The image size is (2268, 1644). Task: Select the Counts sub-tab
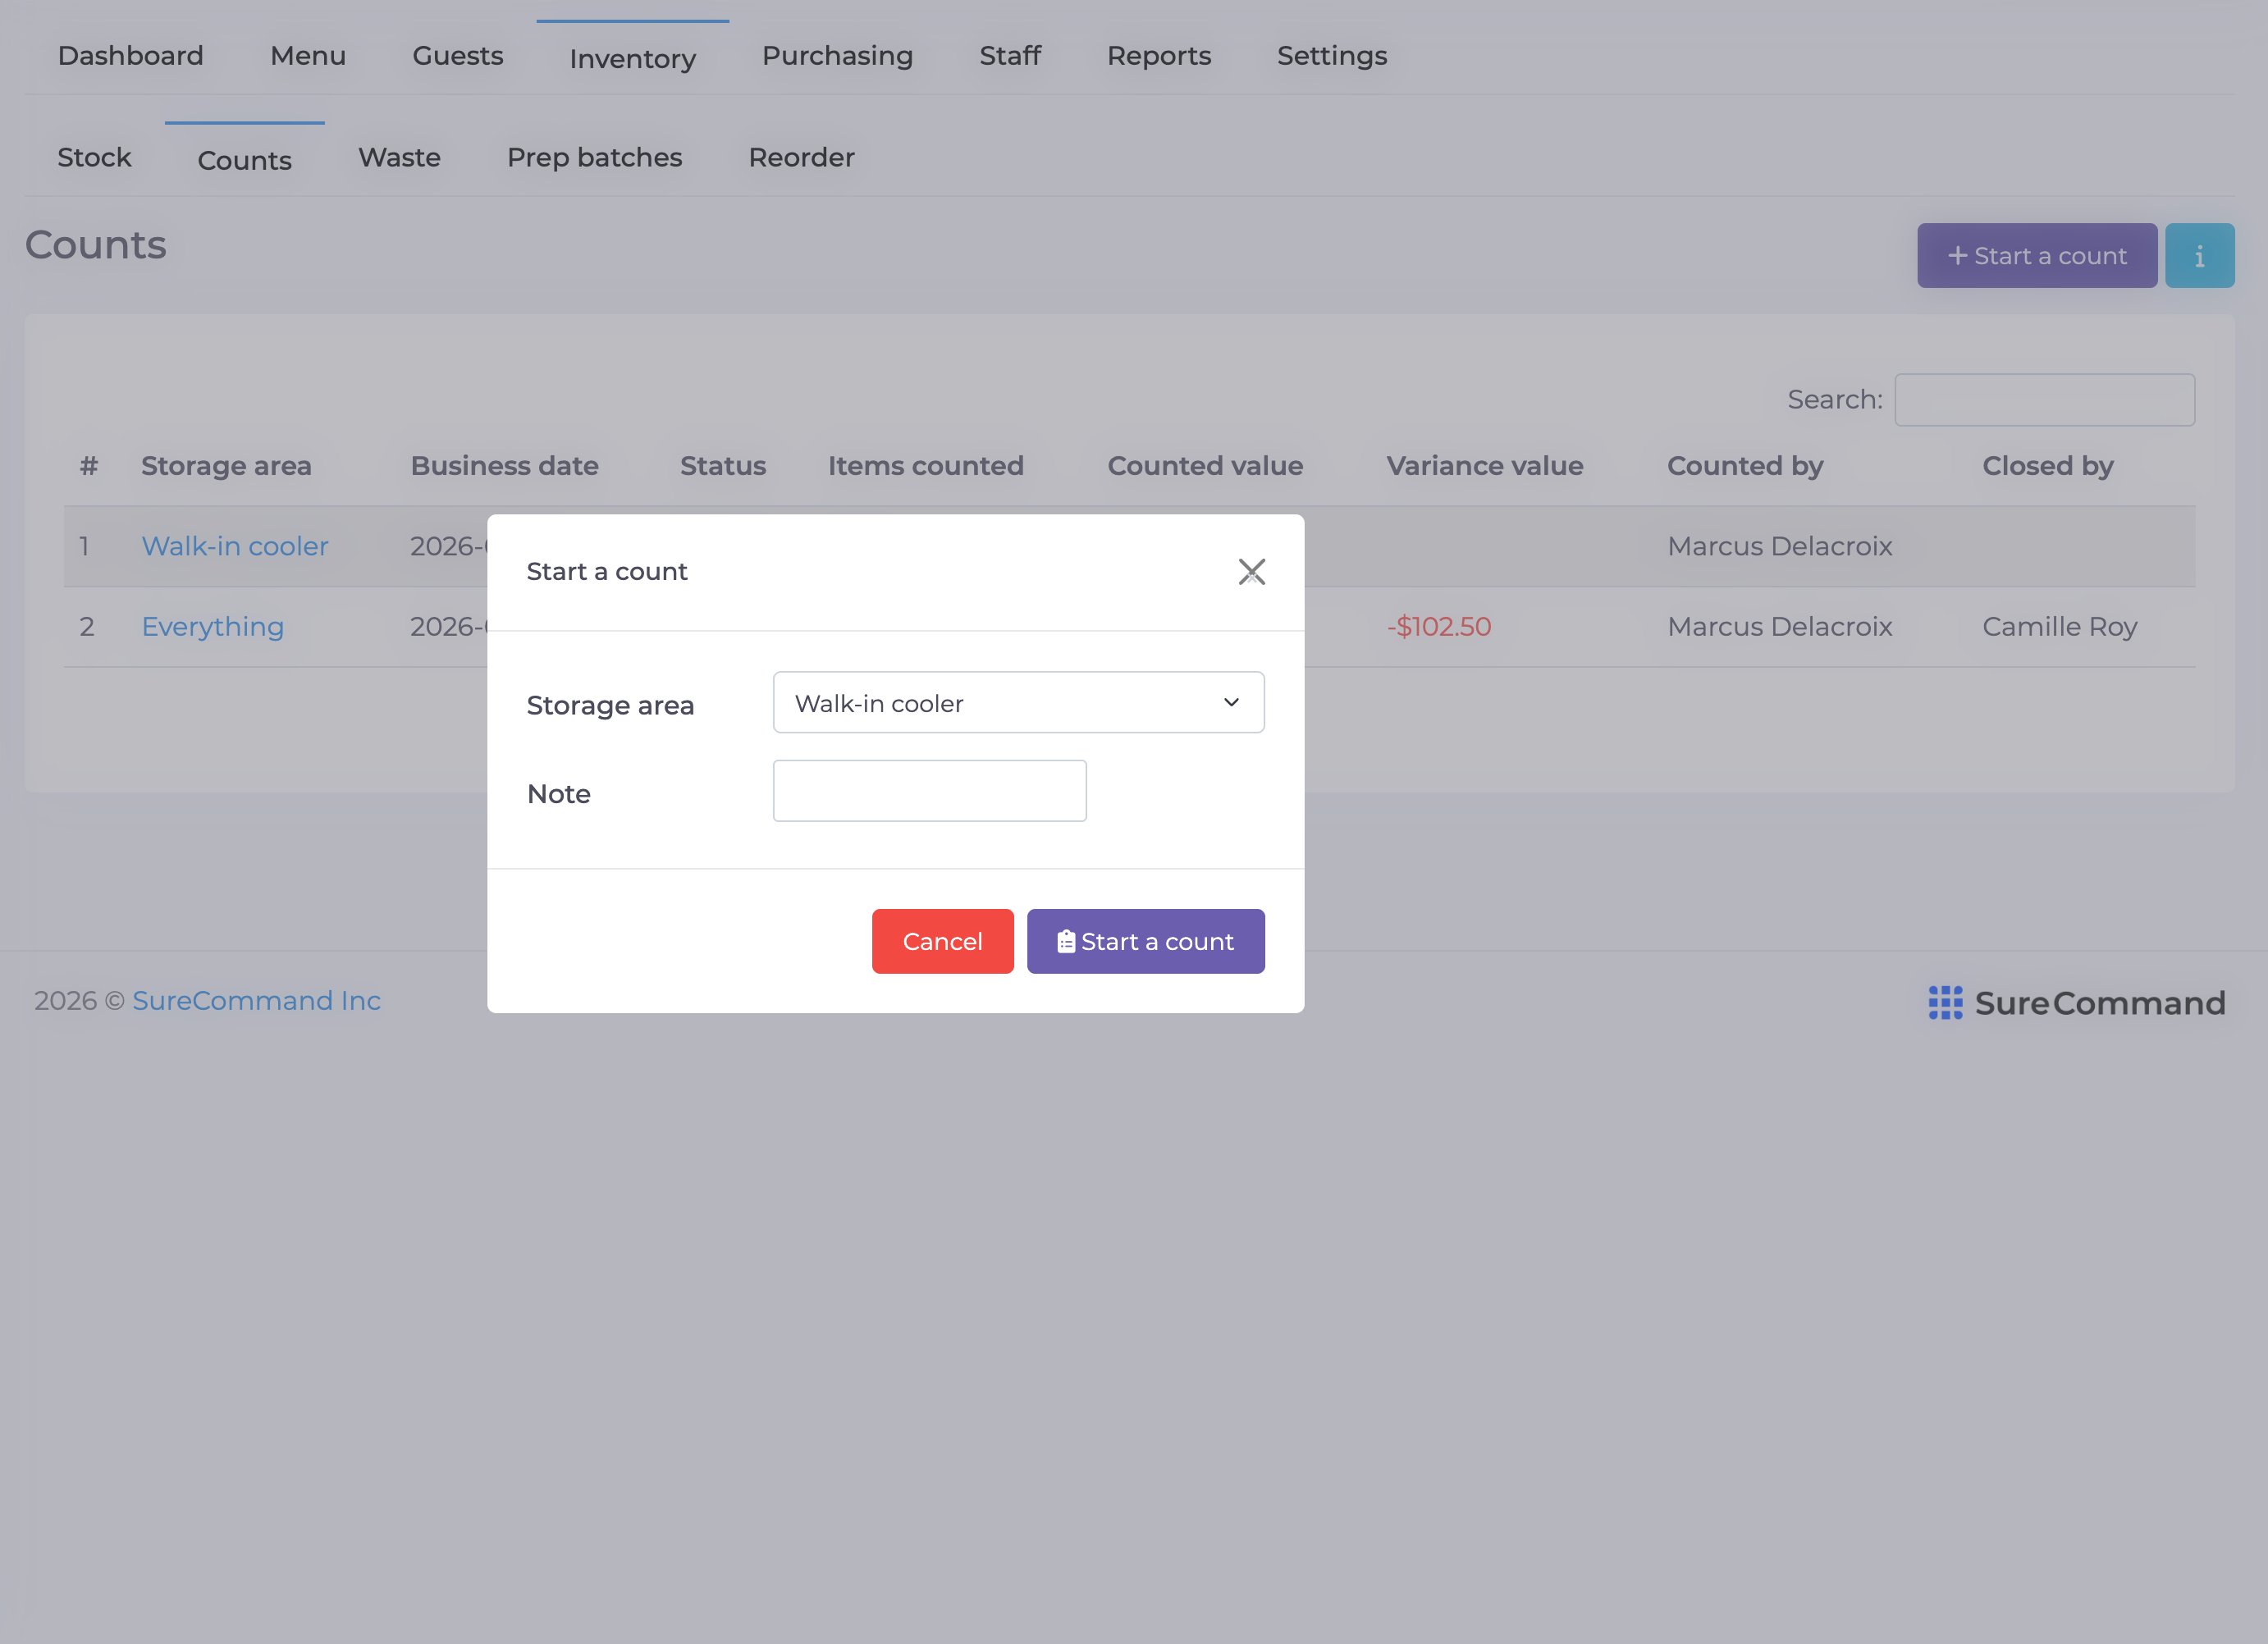pyautogui.click(x=244, y=160)
